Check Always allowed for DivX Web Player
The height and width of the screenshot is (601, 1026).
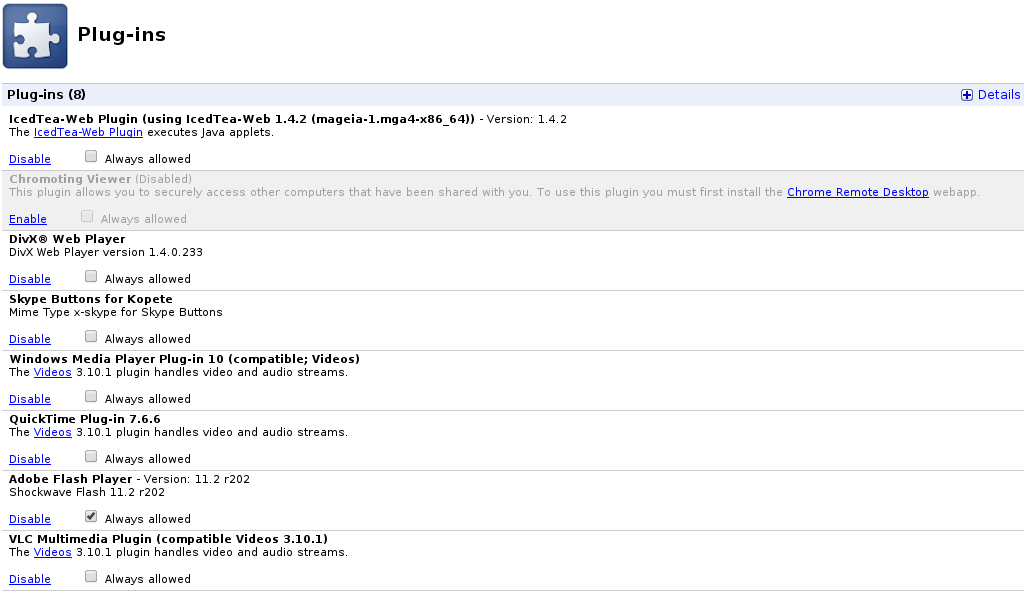(x=91, y=276)
